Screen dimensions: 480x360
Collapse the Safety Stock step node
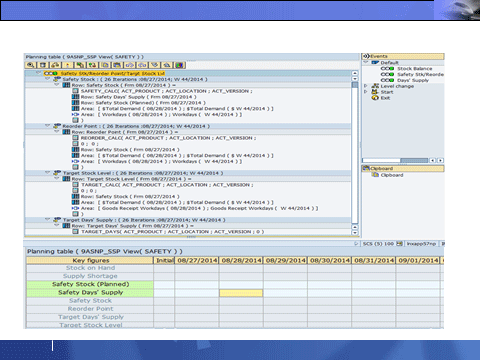[48, 79]
